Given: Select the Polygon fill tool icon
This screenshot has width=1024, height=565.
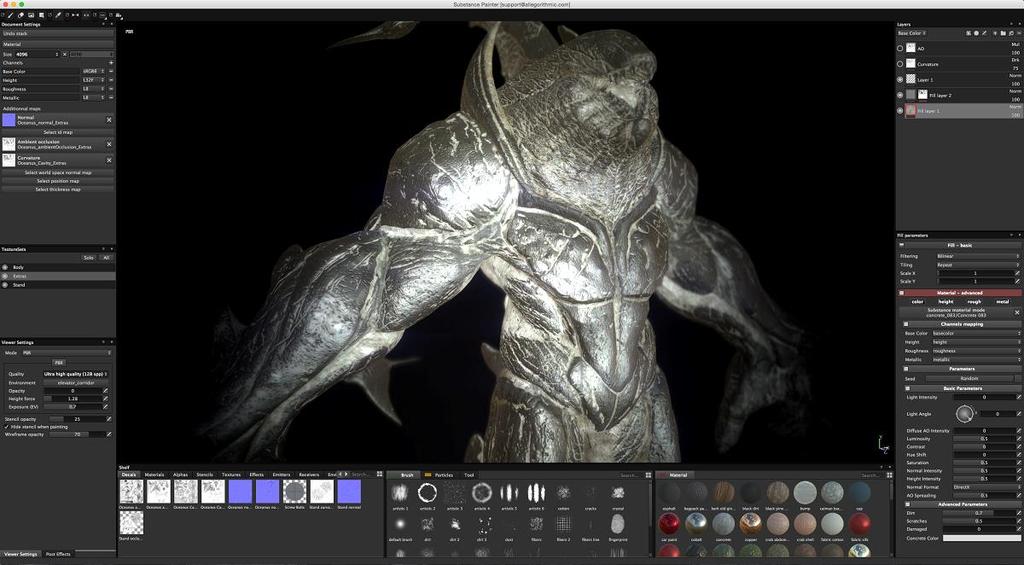Looking at the screenshot, I should pos(42,14).
